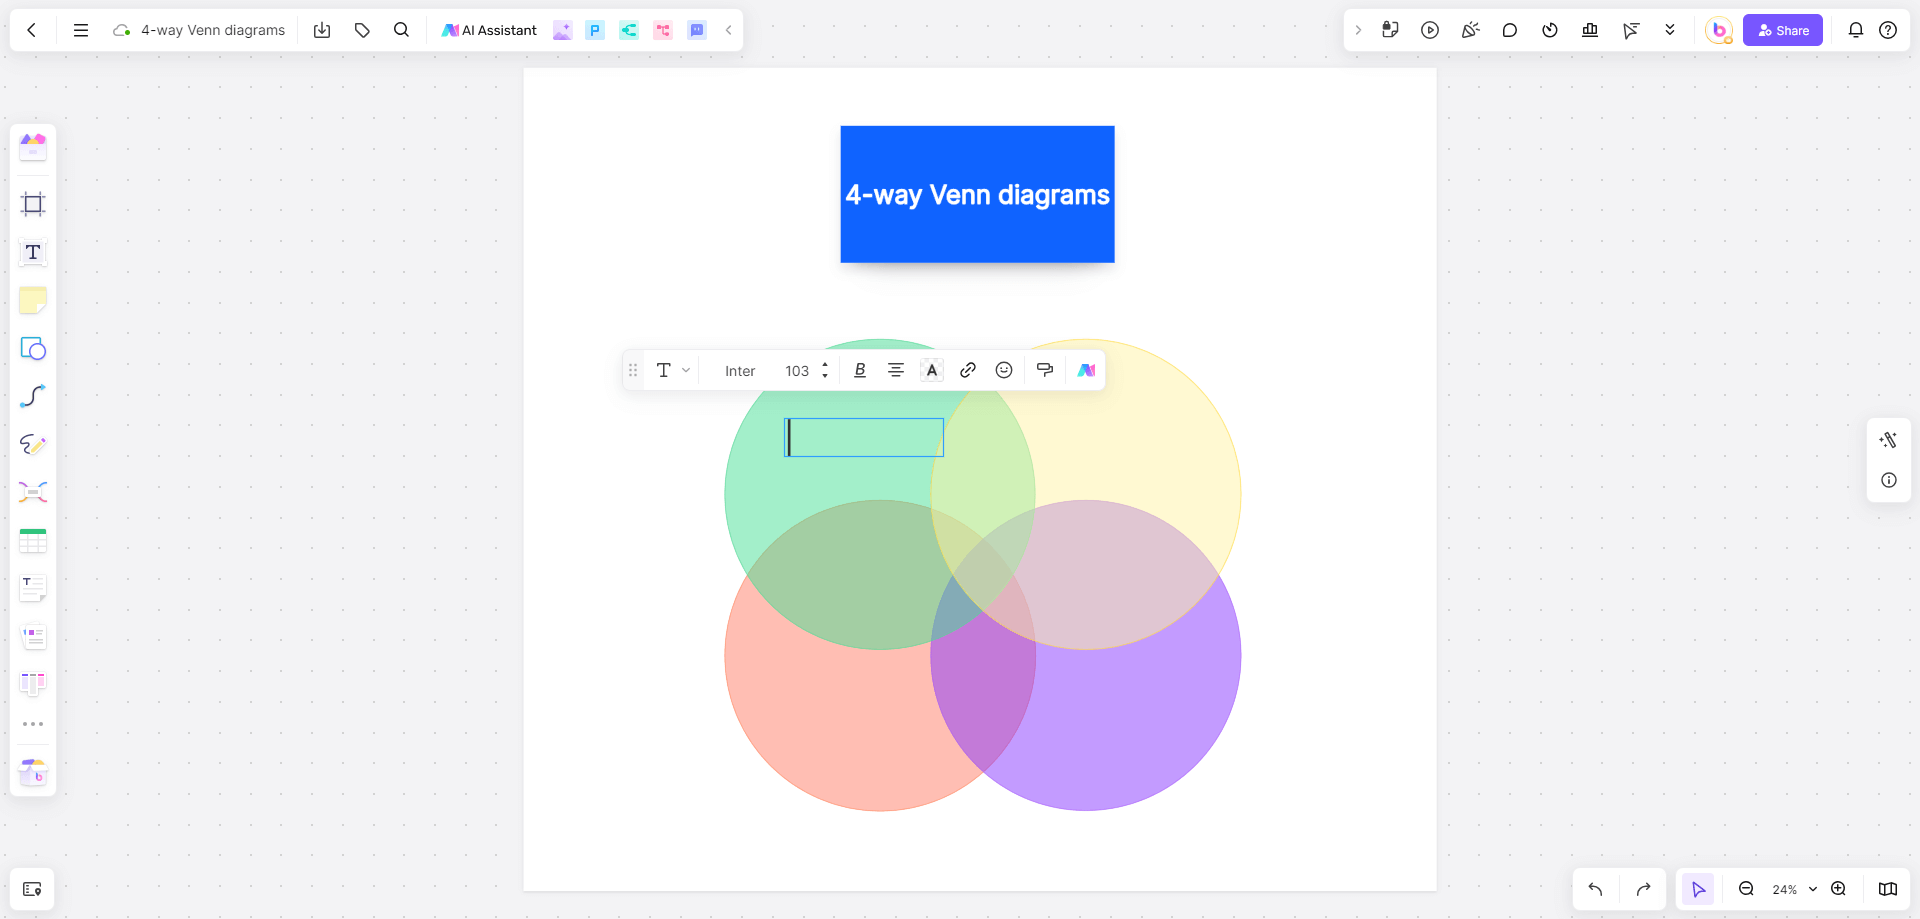This screenshot has width=1920, height=919.
Task: Insert an emoji
Action: point(1004,370)
